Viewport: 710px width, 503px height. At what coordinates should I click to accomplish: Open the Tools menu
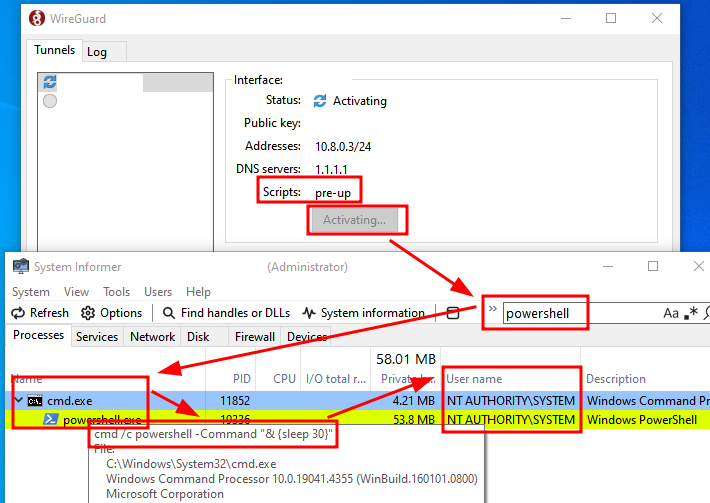117,291
